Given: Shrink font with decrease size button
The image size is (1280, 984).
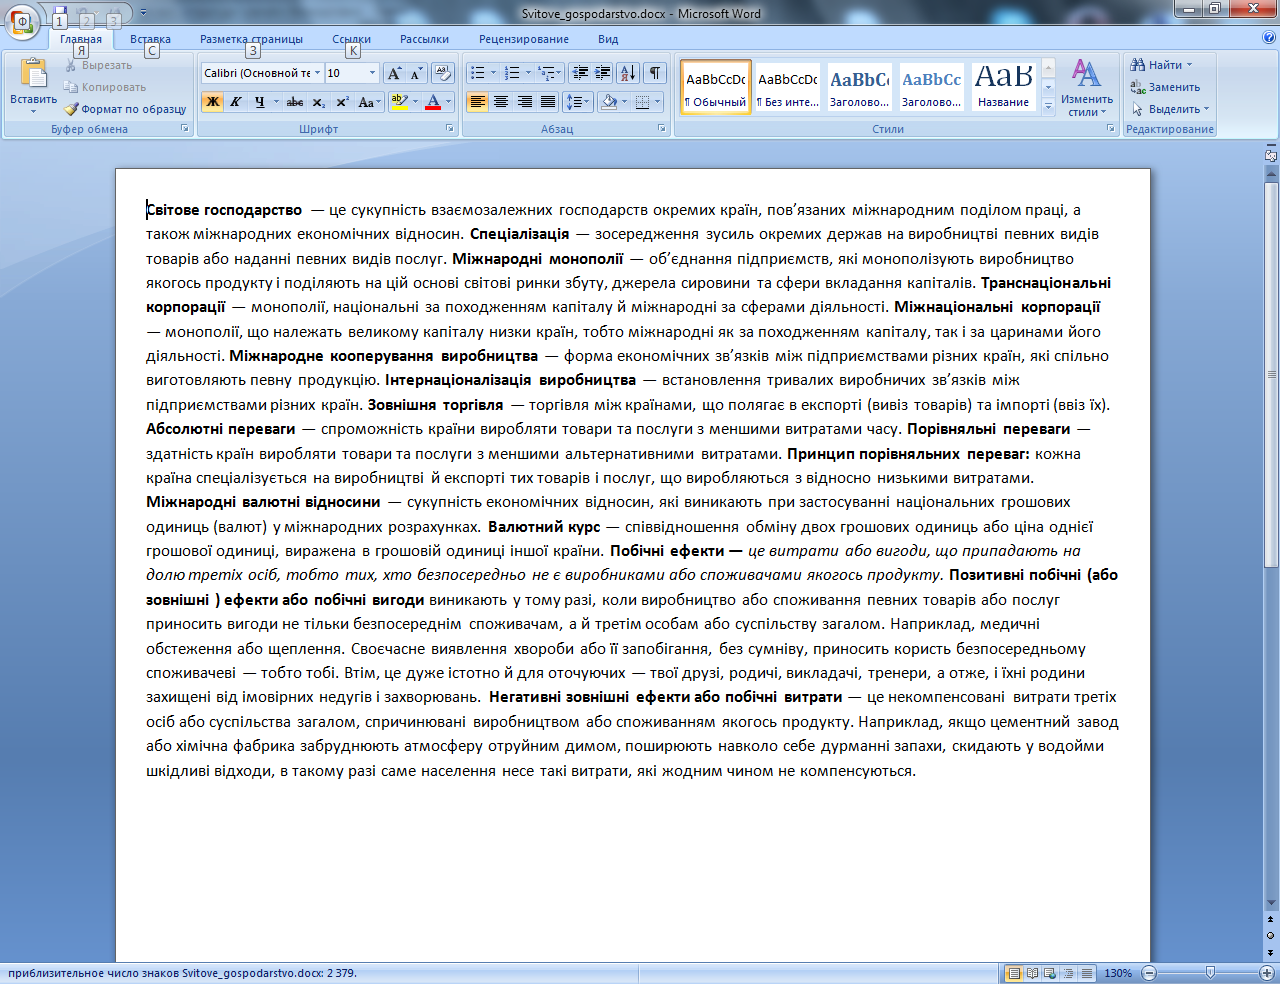Looking at the screenshot, I should tap(416, 73).
